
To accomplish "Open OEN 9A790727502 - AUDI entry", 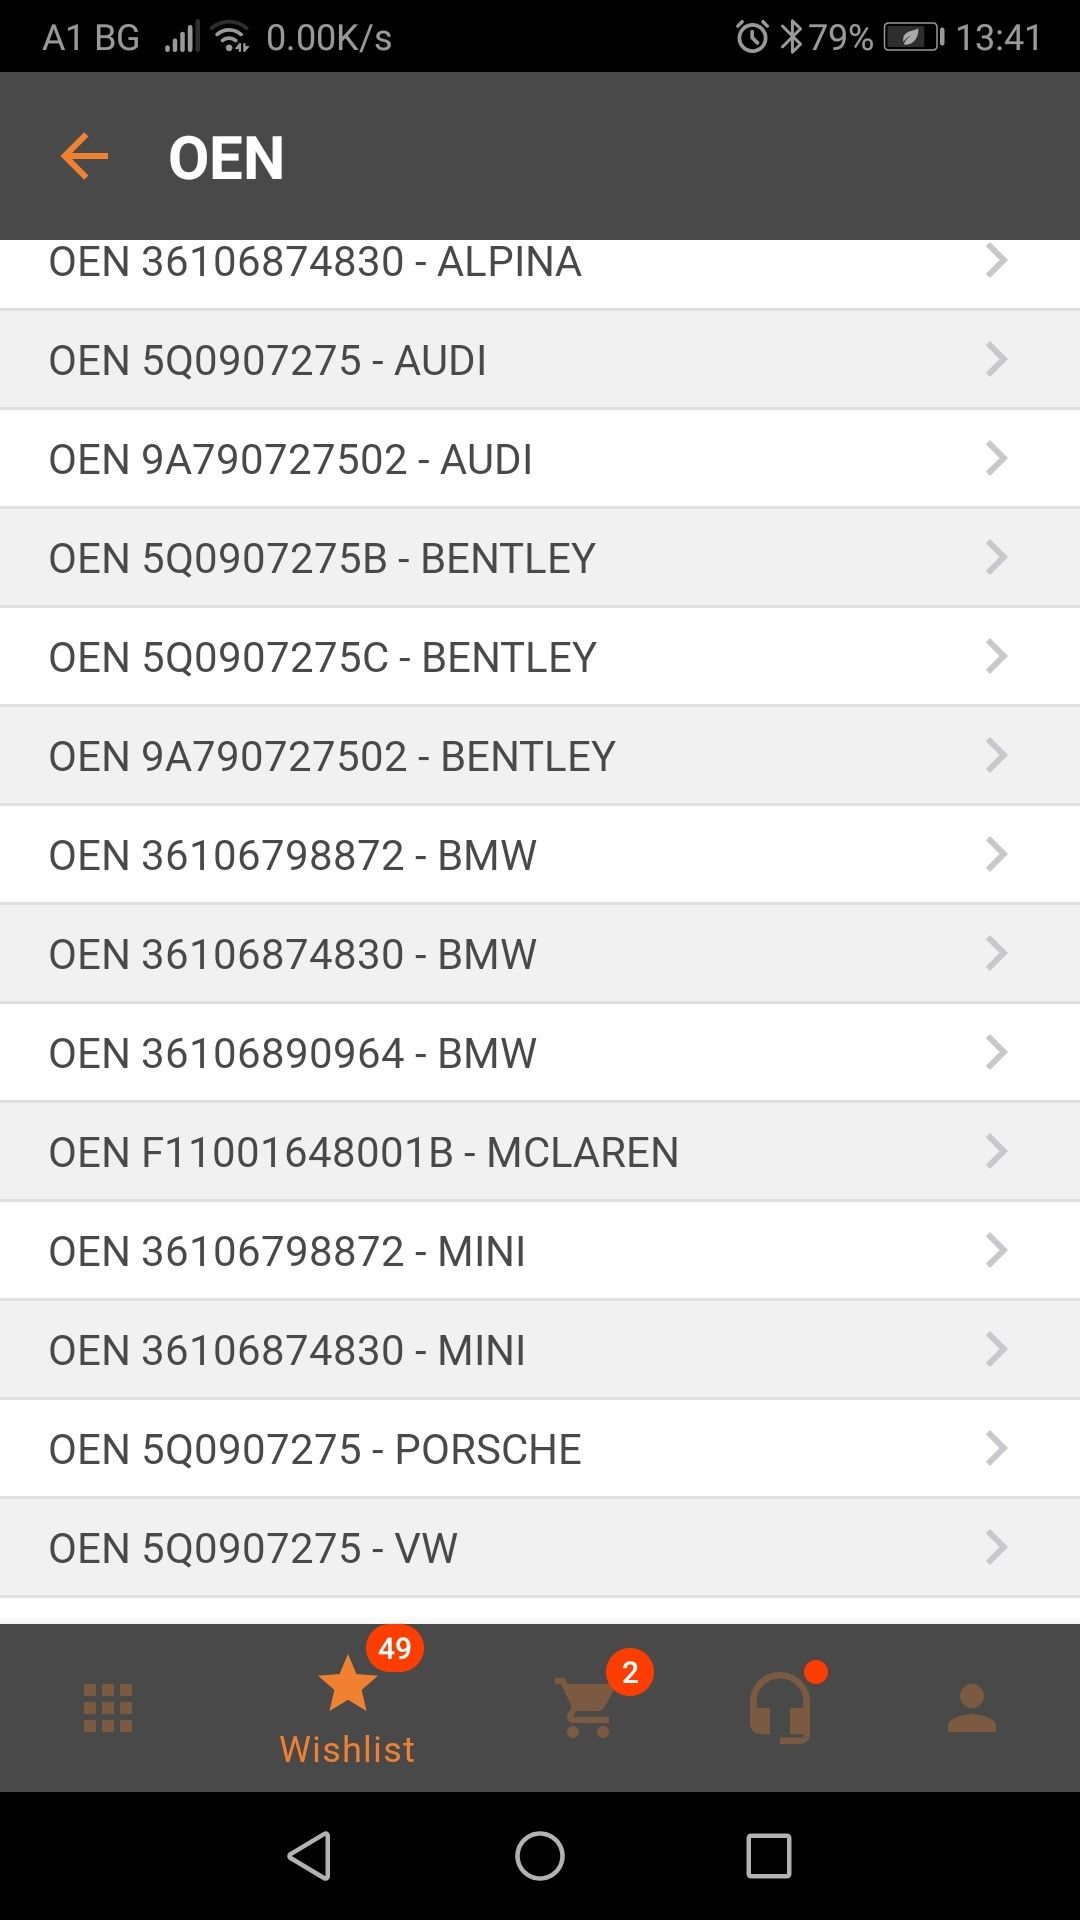I will click(540, 459).
